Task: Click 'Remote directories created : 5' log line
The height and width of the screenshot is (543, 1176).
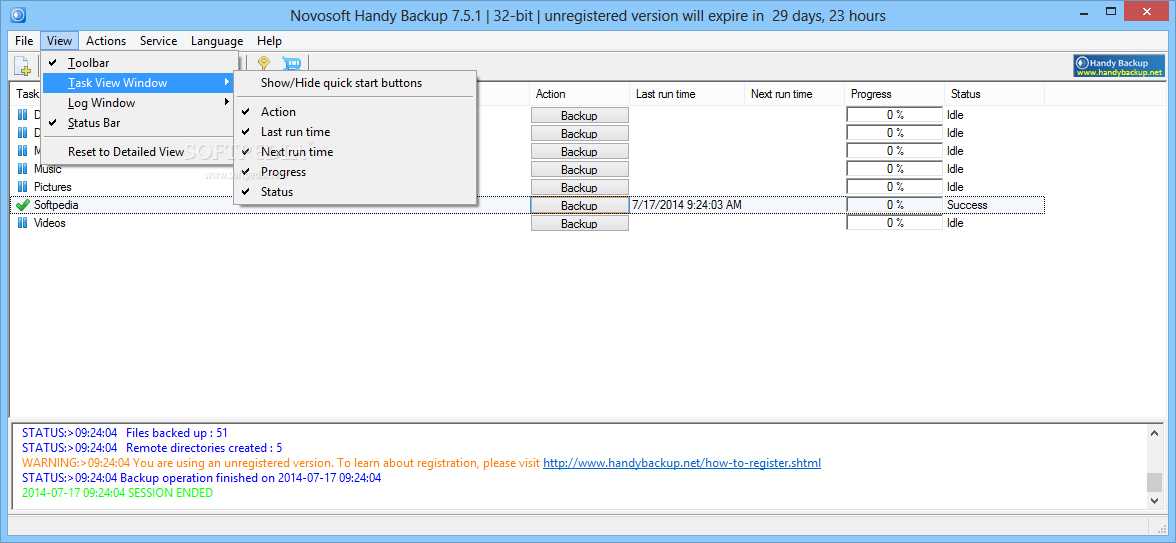Action: (152, 448)
